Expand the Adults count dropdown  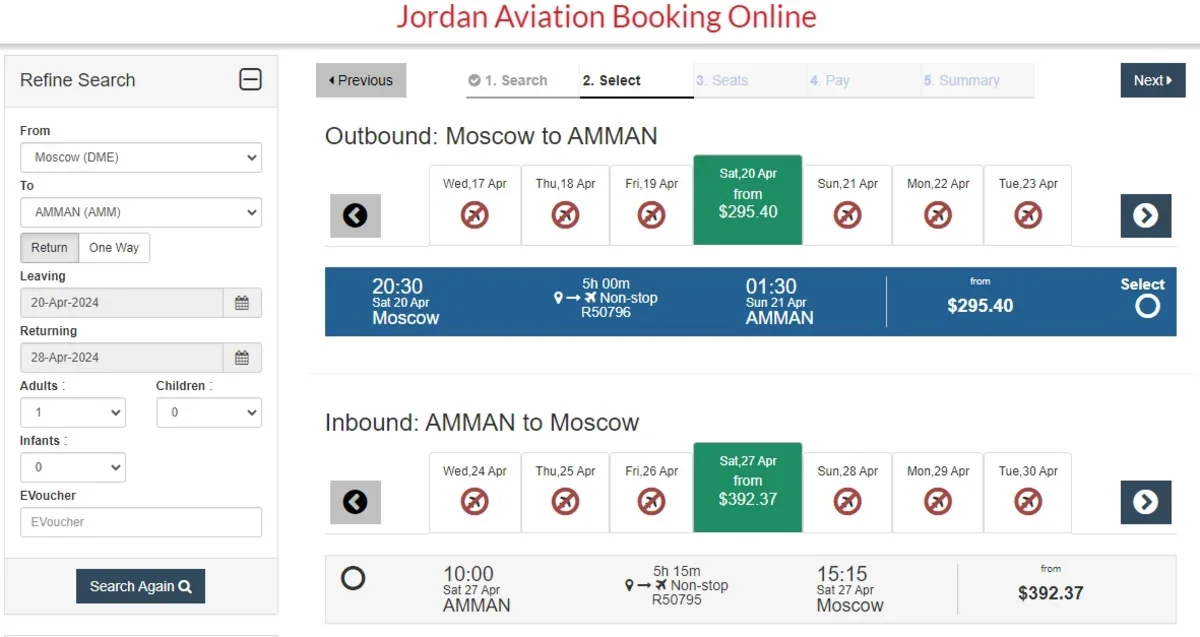tap(73, 412)
